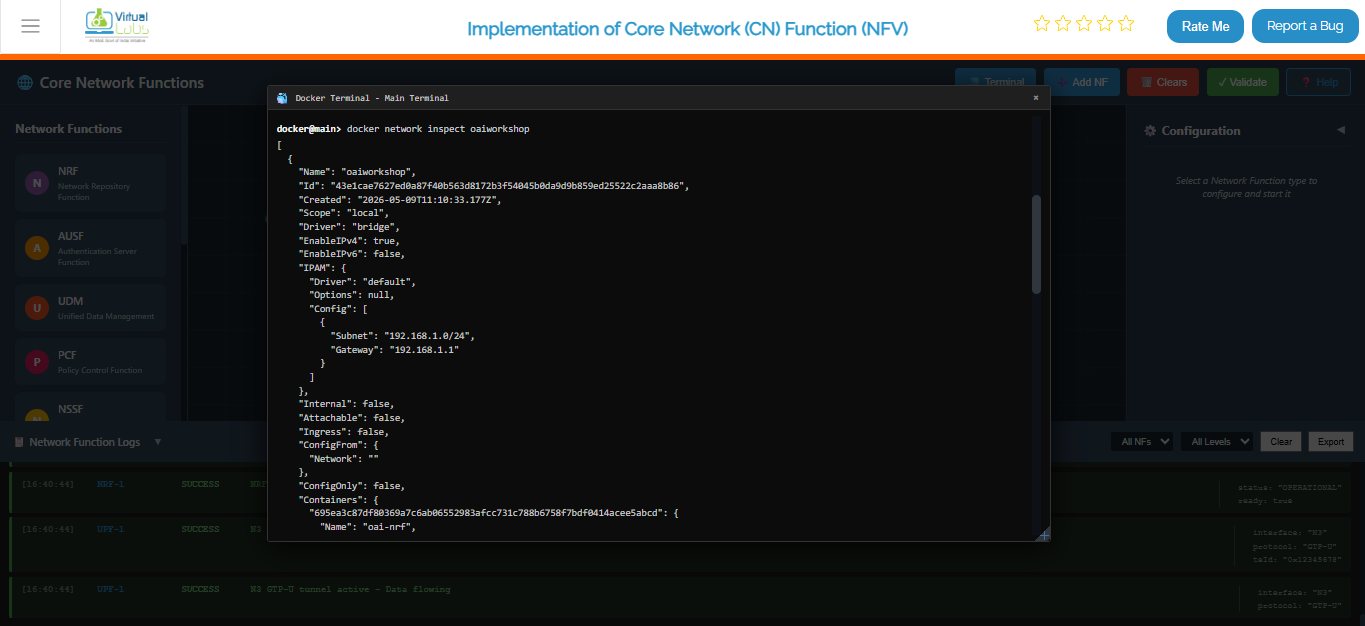Click the "Created" timestamp line
Screen dimensions: 1365x626
400,200
